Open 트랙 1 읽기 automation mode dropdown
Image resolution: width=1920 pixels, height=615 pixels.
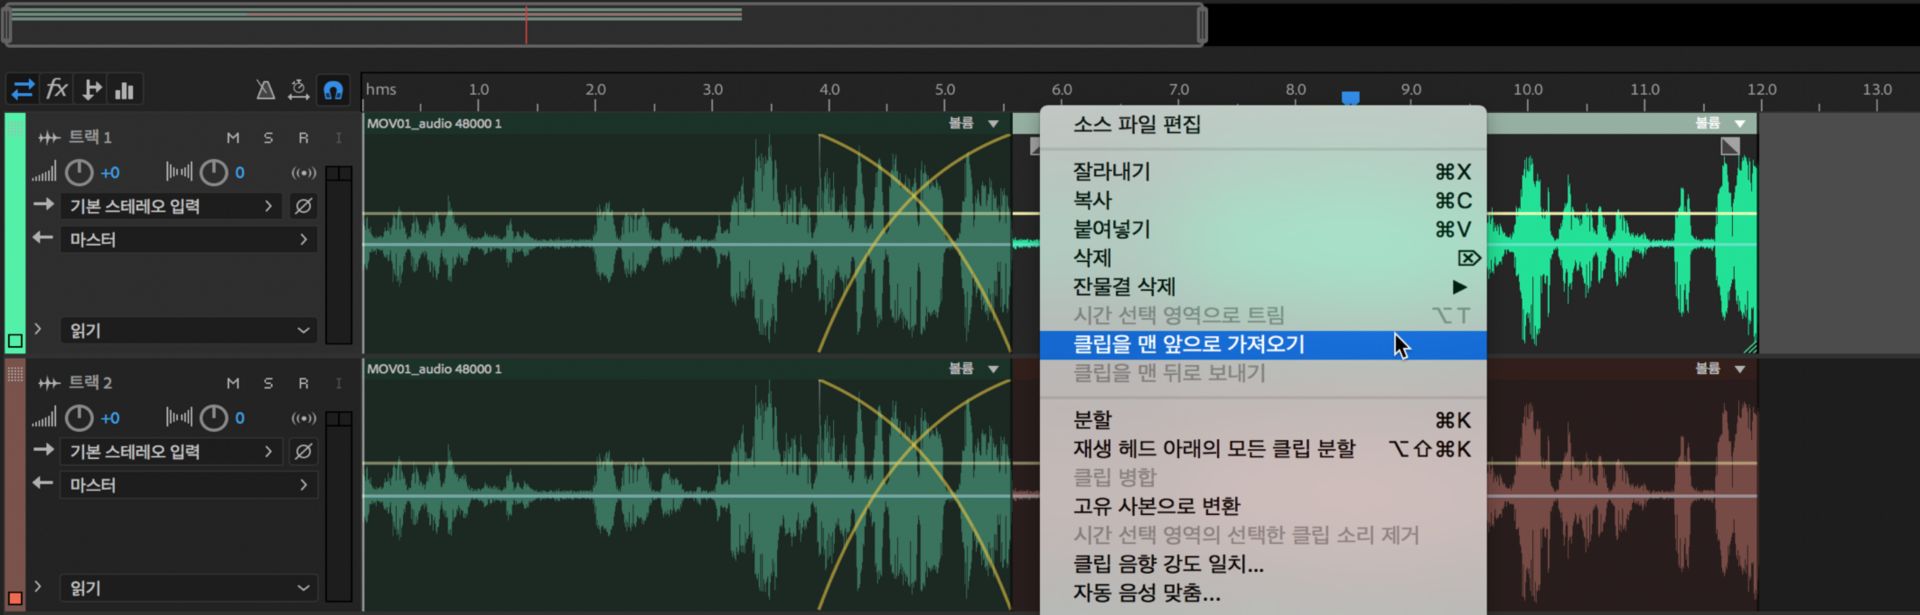click(x=188, y=330)
